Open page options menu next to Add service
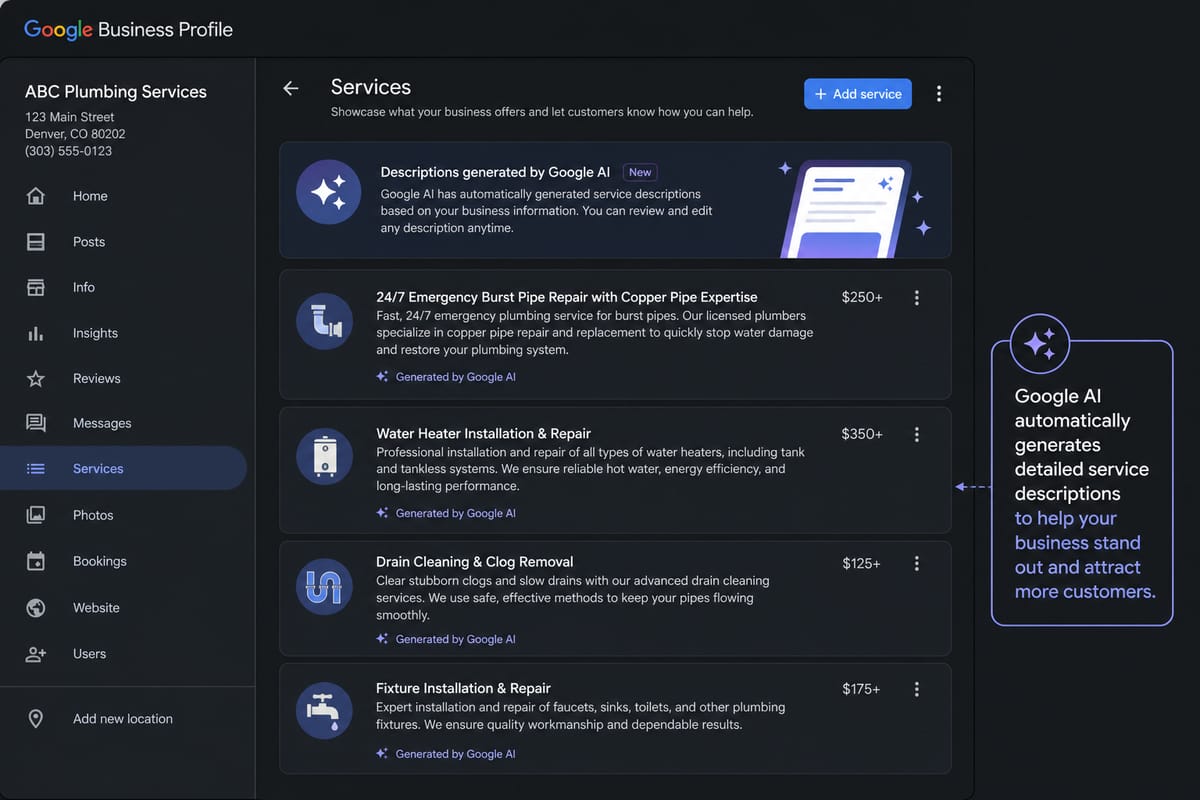 938,94
